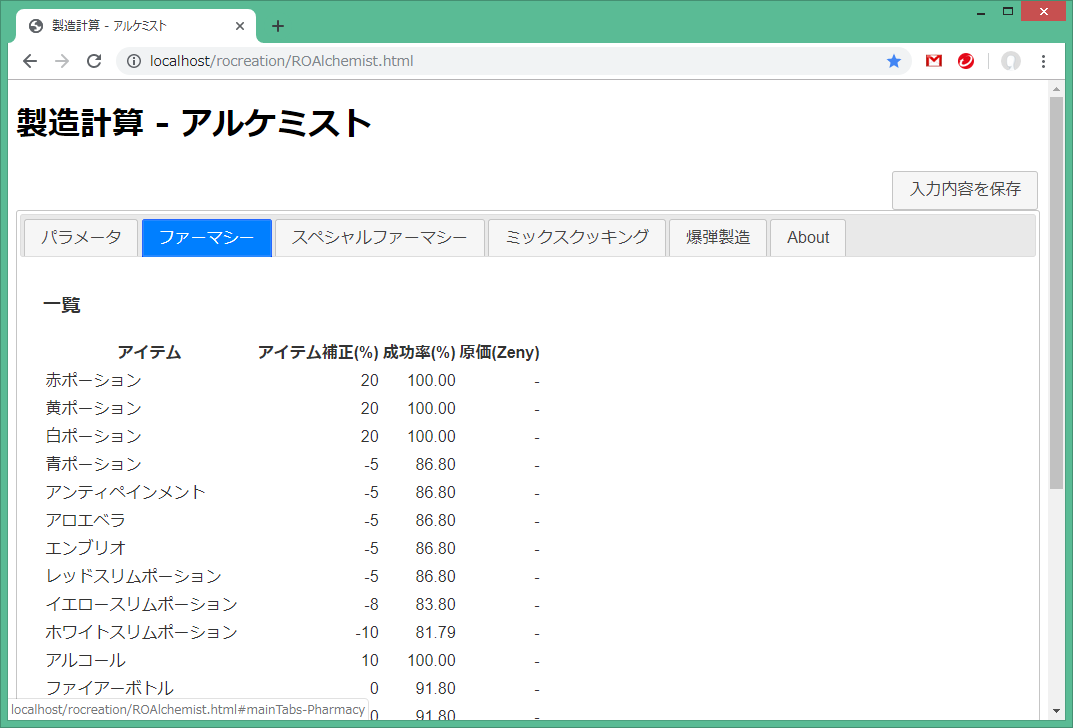Select the ファーマシー tab
The height and width of the screenshot is (728, 1073).
pyautogui.click(x=207, y=238)
